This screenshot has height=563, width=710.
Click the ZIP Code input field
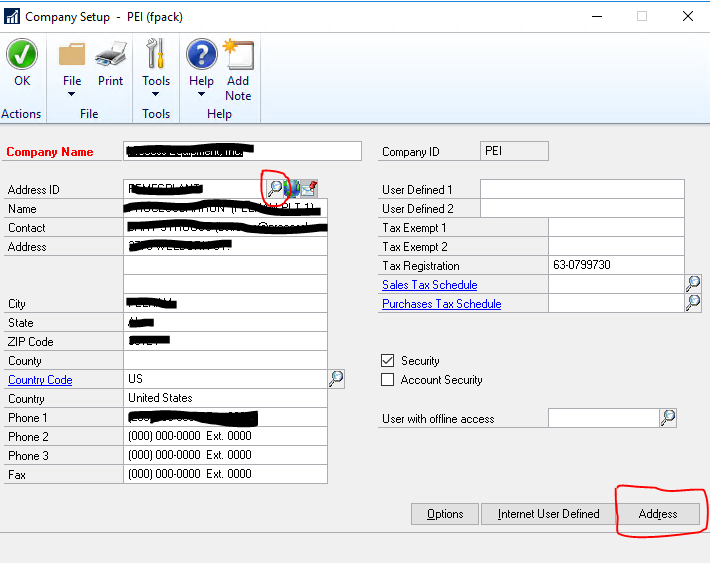225,341
